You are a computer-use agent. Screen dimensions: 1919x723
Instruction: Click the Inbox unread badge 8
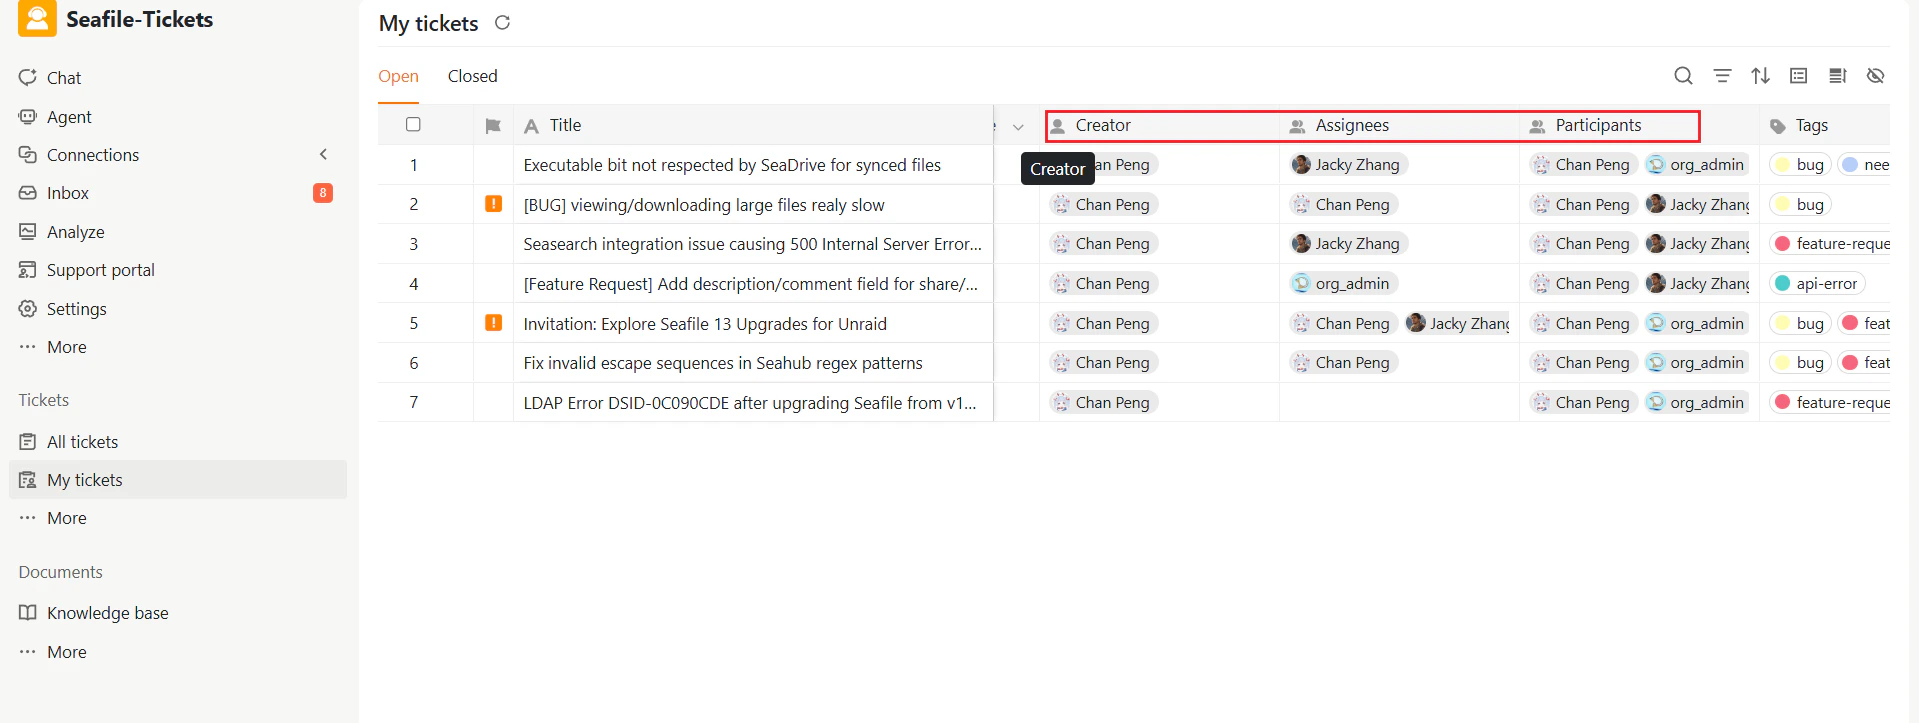pos(323,193)
